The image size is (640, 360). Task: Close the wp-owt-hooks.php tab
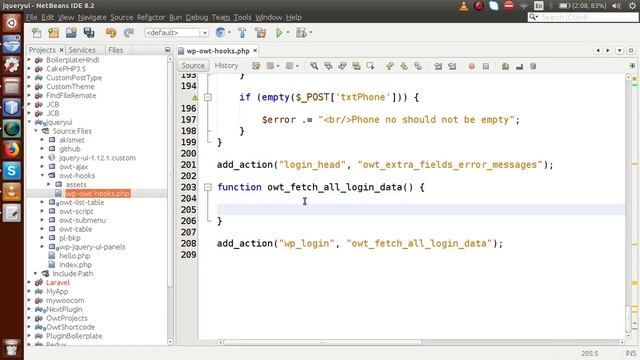[255, 51]
